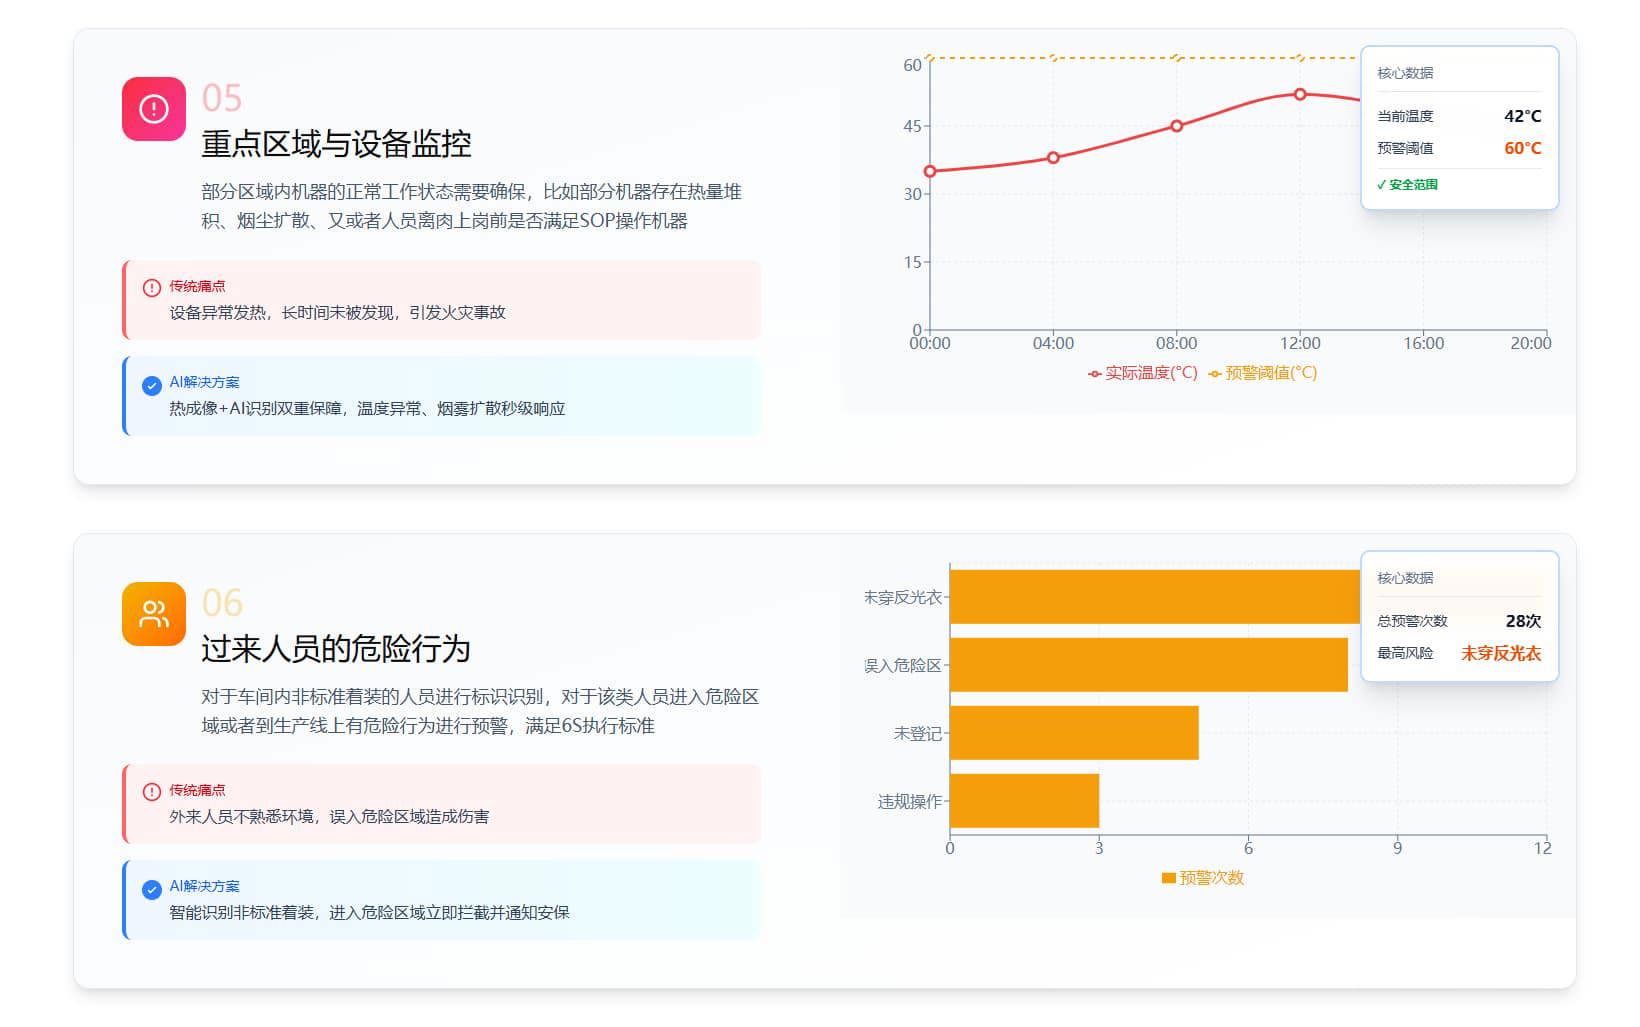Click the orange people icon for section 06
Viewport: 1640px width, 1027px height.
153,614
